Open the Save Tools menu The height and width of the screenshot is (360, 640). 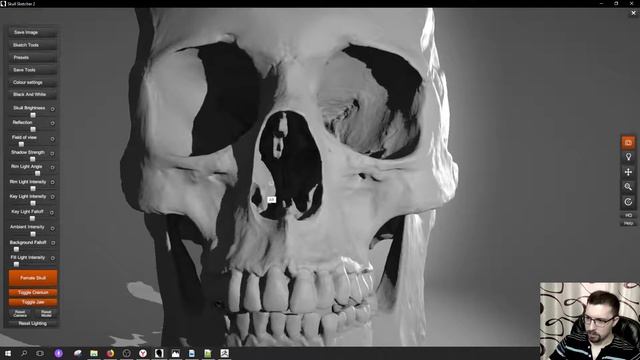pos(33,70)
